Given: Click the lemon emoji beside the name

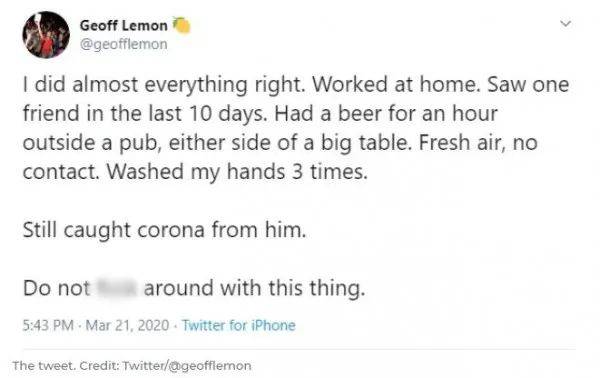Looking at the screenshot, I should click(x=181, y=26).
